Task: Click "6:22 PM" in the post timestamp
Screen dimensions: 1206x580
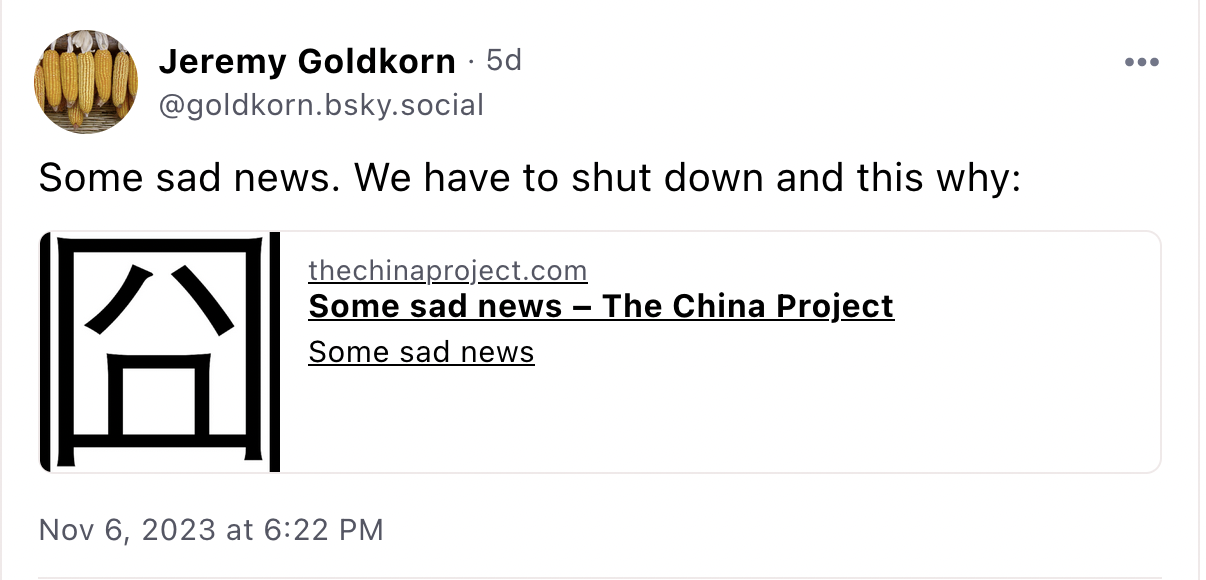Action: point(322,529)
